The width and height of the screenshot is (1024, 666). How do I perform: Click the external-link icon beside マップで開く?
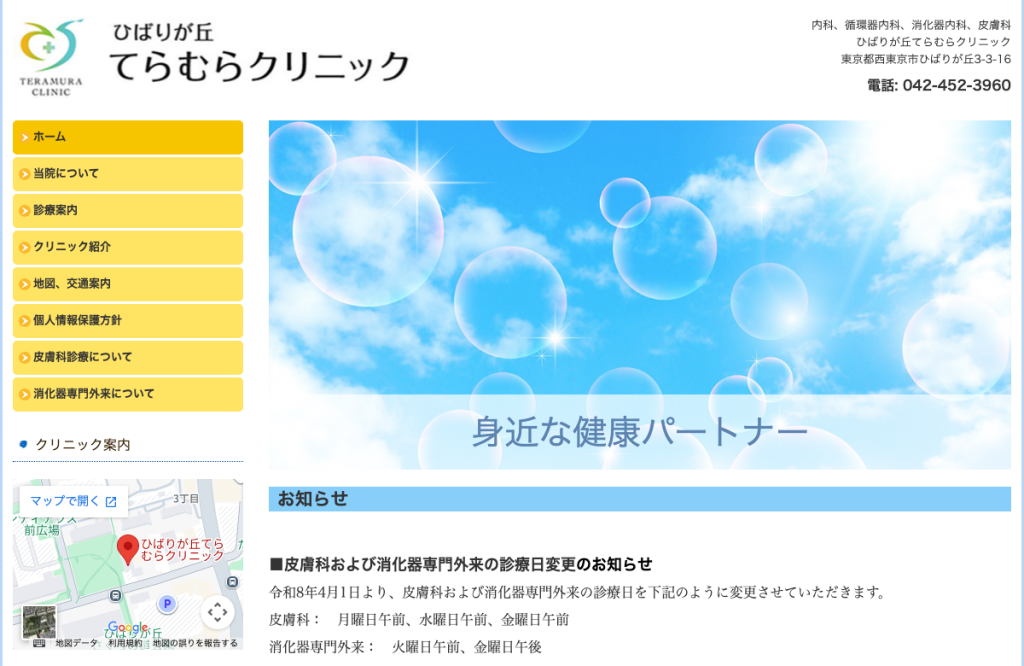point(111,501)
